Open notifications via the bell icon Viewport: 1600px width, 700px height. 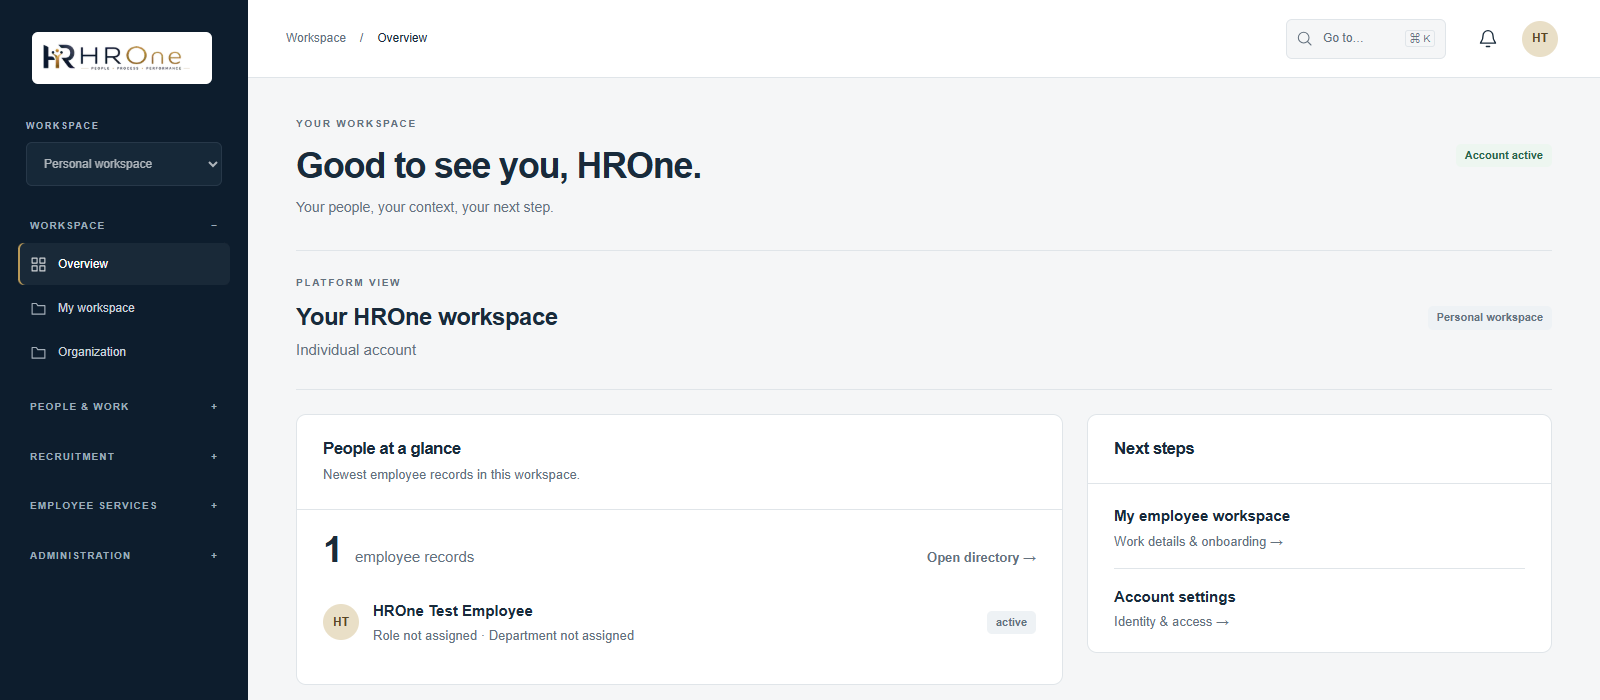pos(1488,39)
